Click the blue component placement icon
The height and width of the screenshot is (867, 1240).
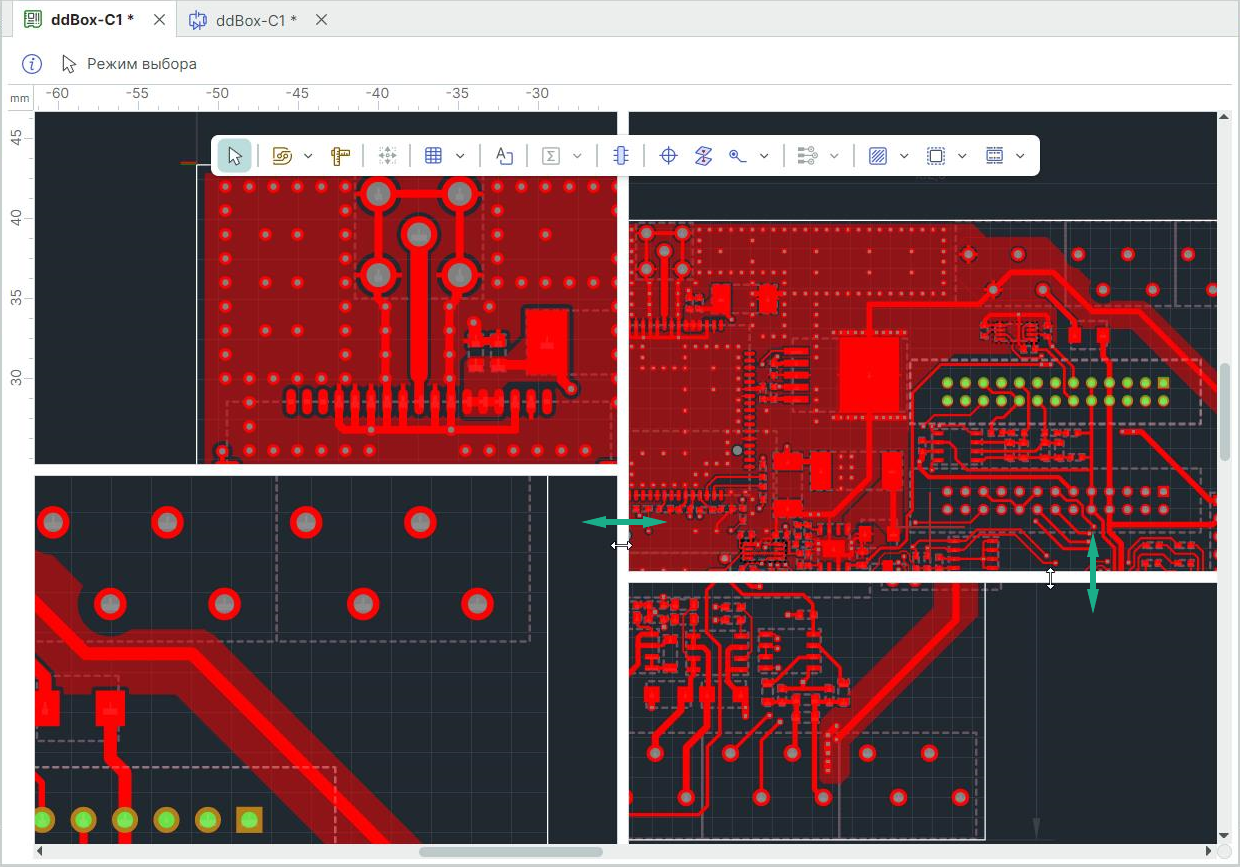click(x=621, y=156)
